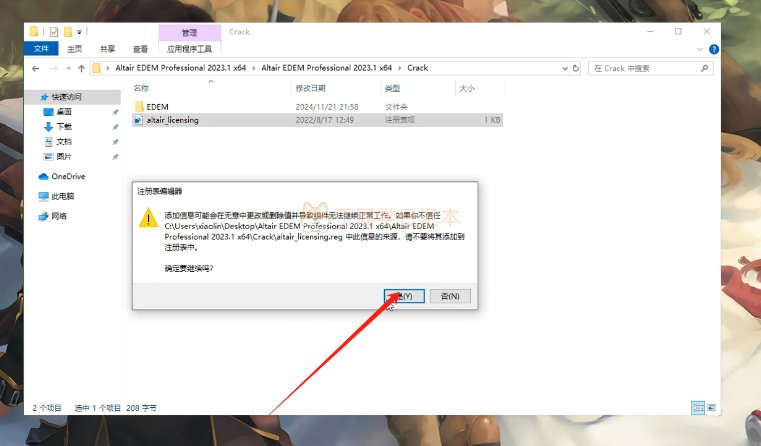Unpin 文档 via its pin icon
This screenshot has height=446, width=761.
pyautogui.click(x=116, y=142)
